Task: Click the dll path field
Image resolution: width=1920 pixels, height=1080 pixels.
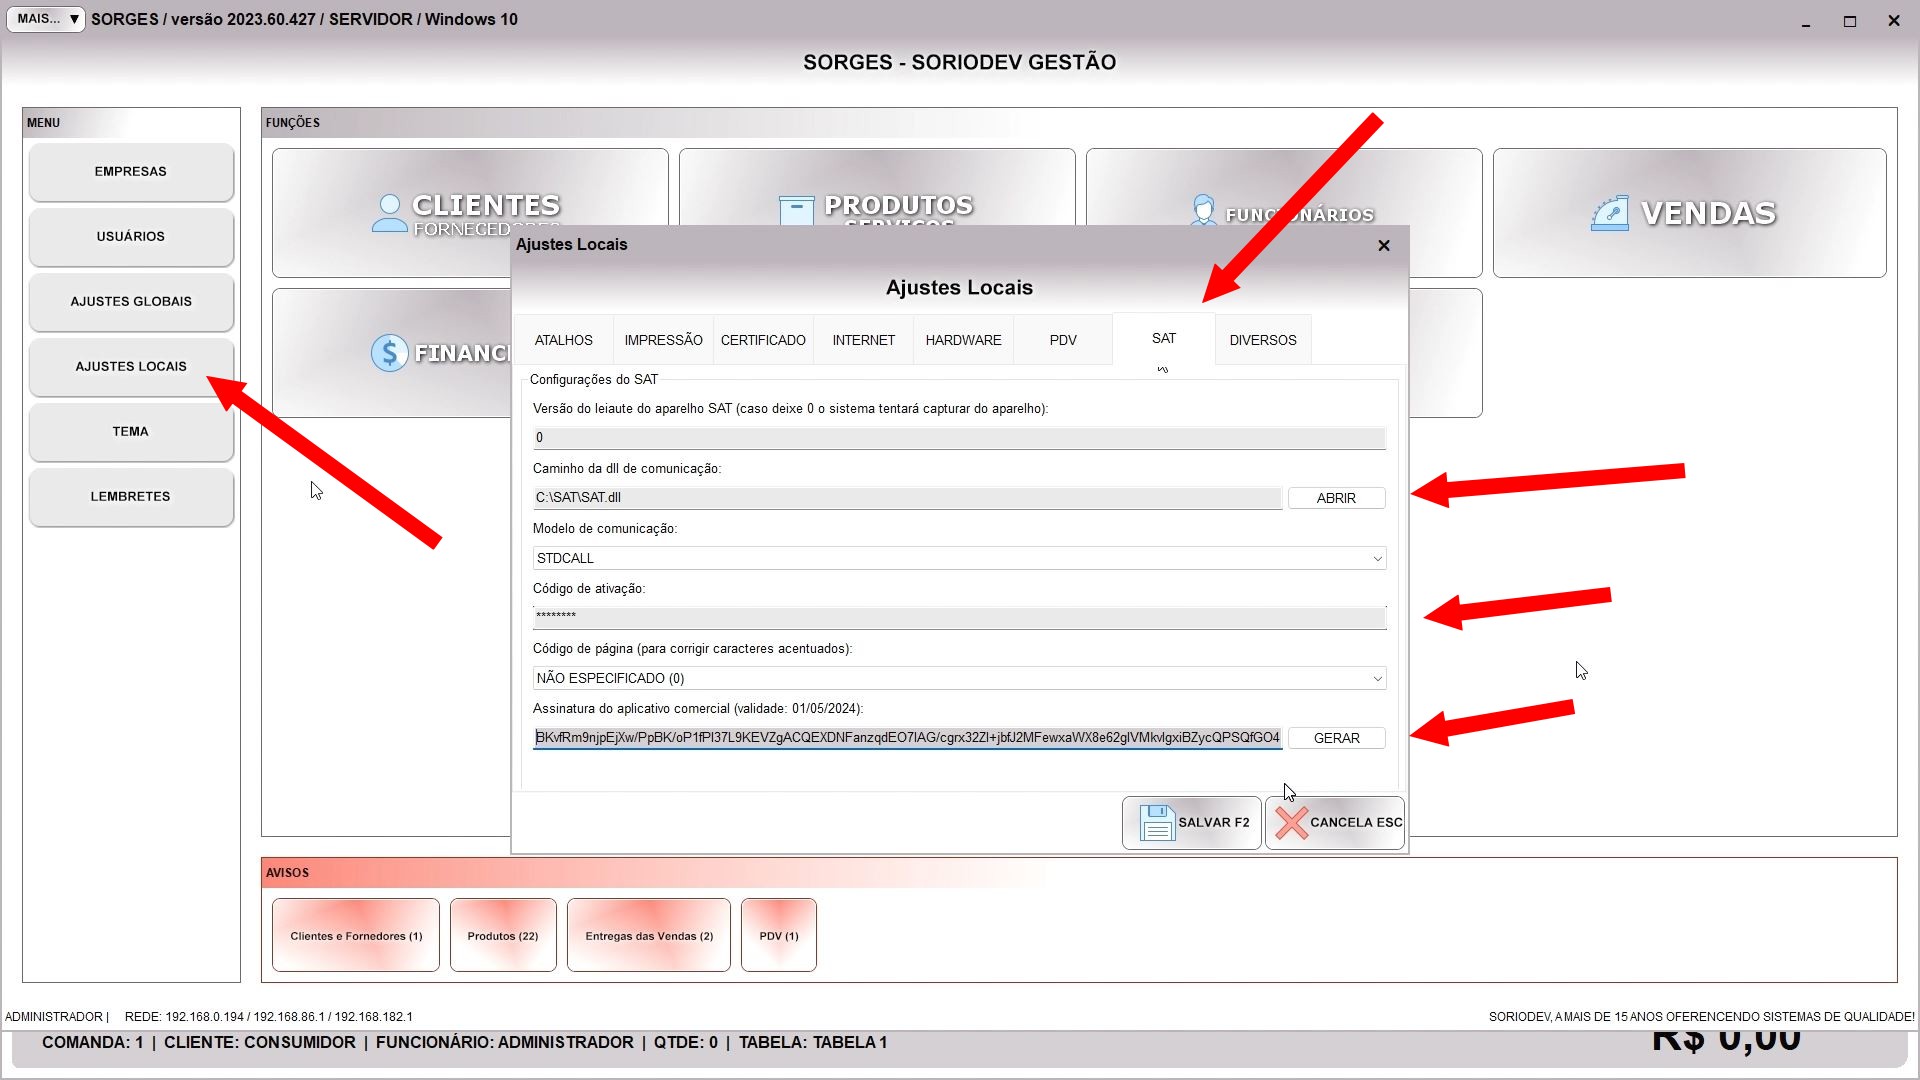Action: pyautogui.click(x=908, y=498)
